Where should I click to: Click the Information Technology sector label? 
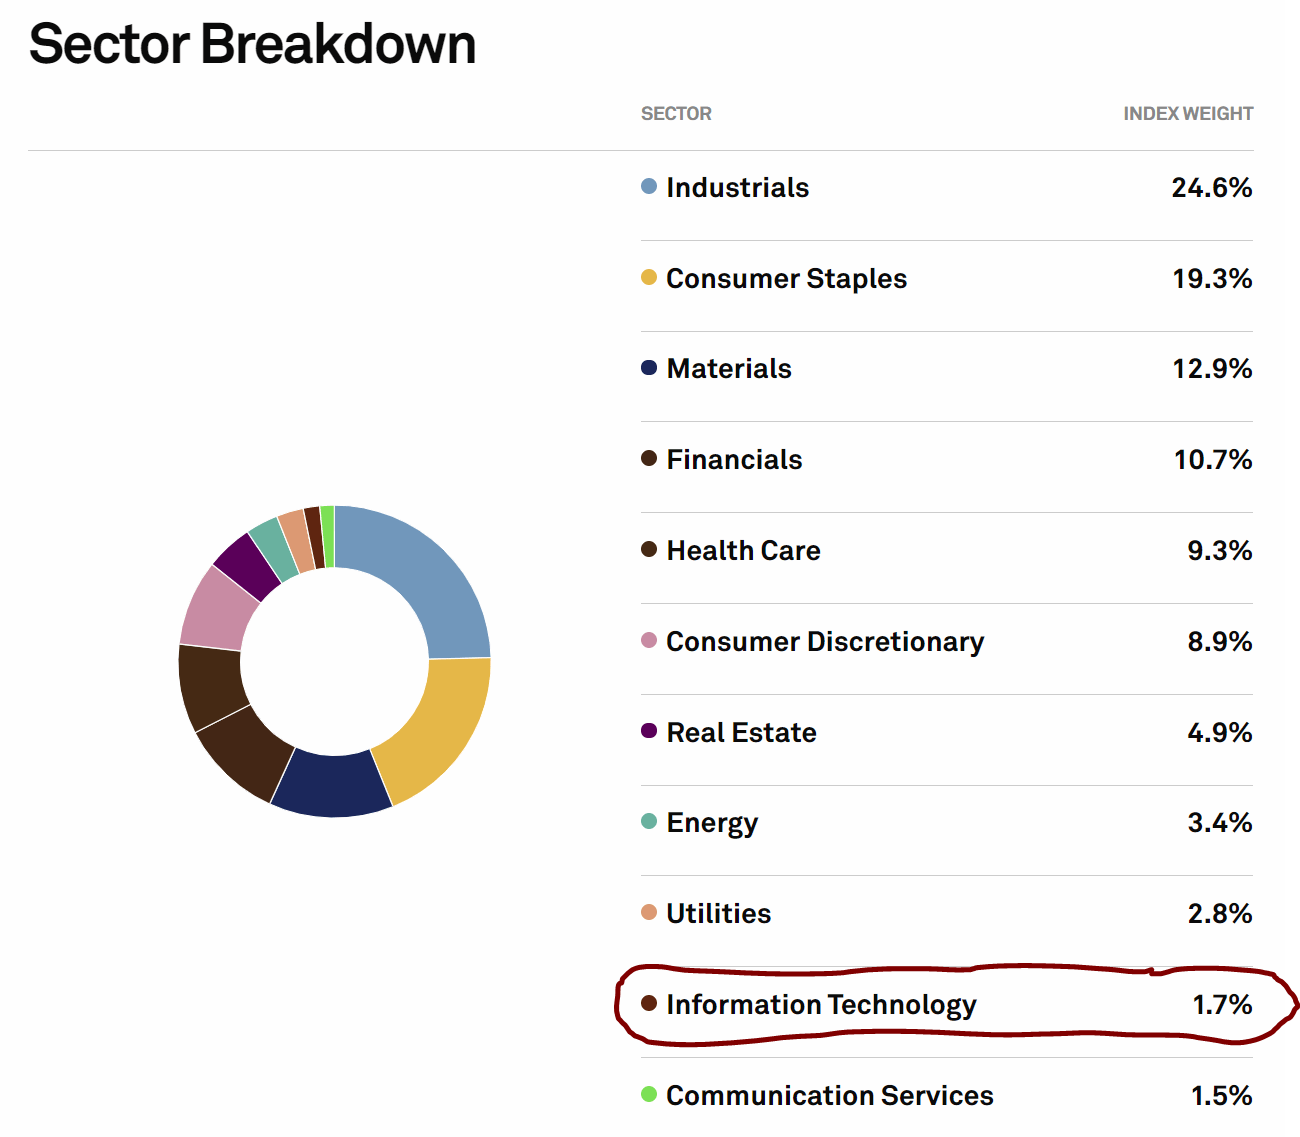click(821, 1004)
